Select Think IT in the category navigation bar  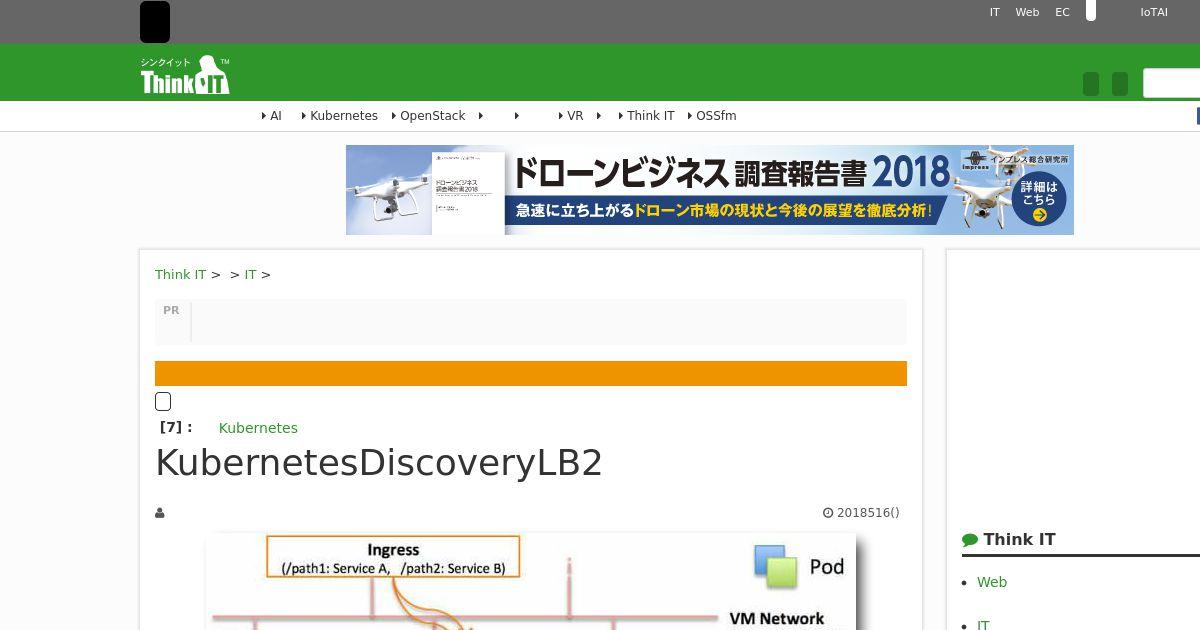[x=651, y=116]
